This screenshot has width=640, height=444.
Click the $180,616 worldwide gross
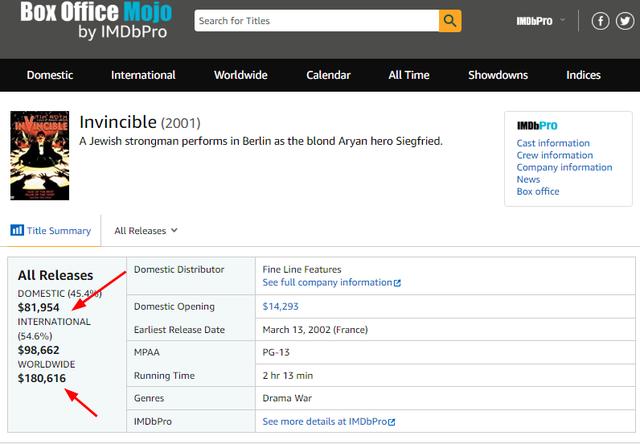click(x=42, y=378)
